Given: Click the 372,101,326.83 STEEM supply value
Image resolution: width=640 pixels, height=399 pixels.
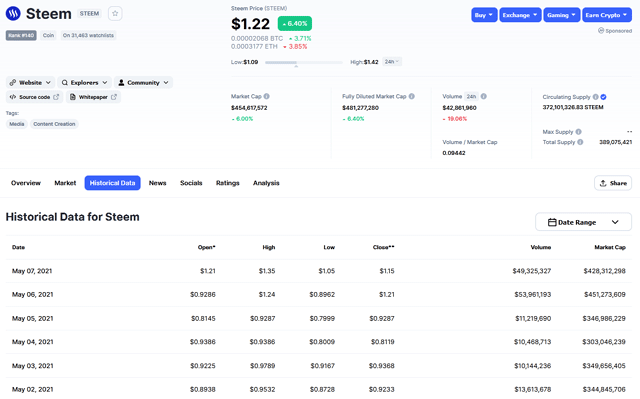Looking at the screenshot, I should (x=573, y=107).
